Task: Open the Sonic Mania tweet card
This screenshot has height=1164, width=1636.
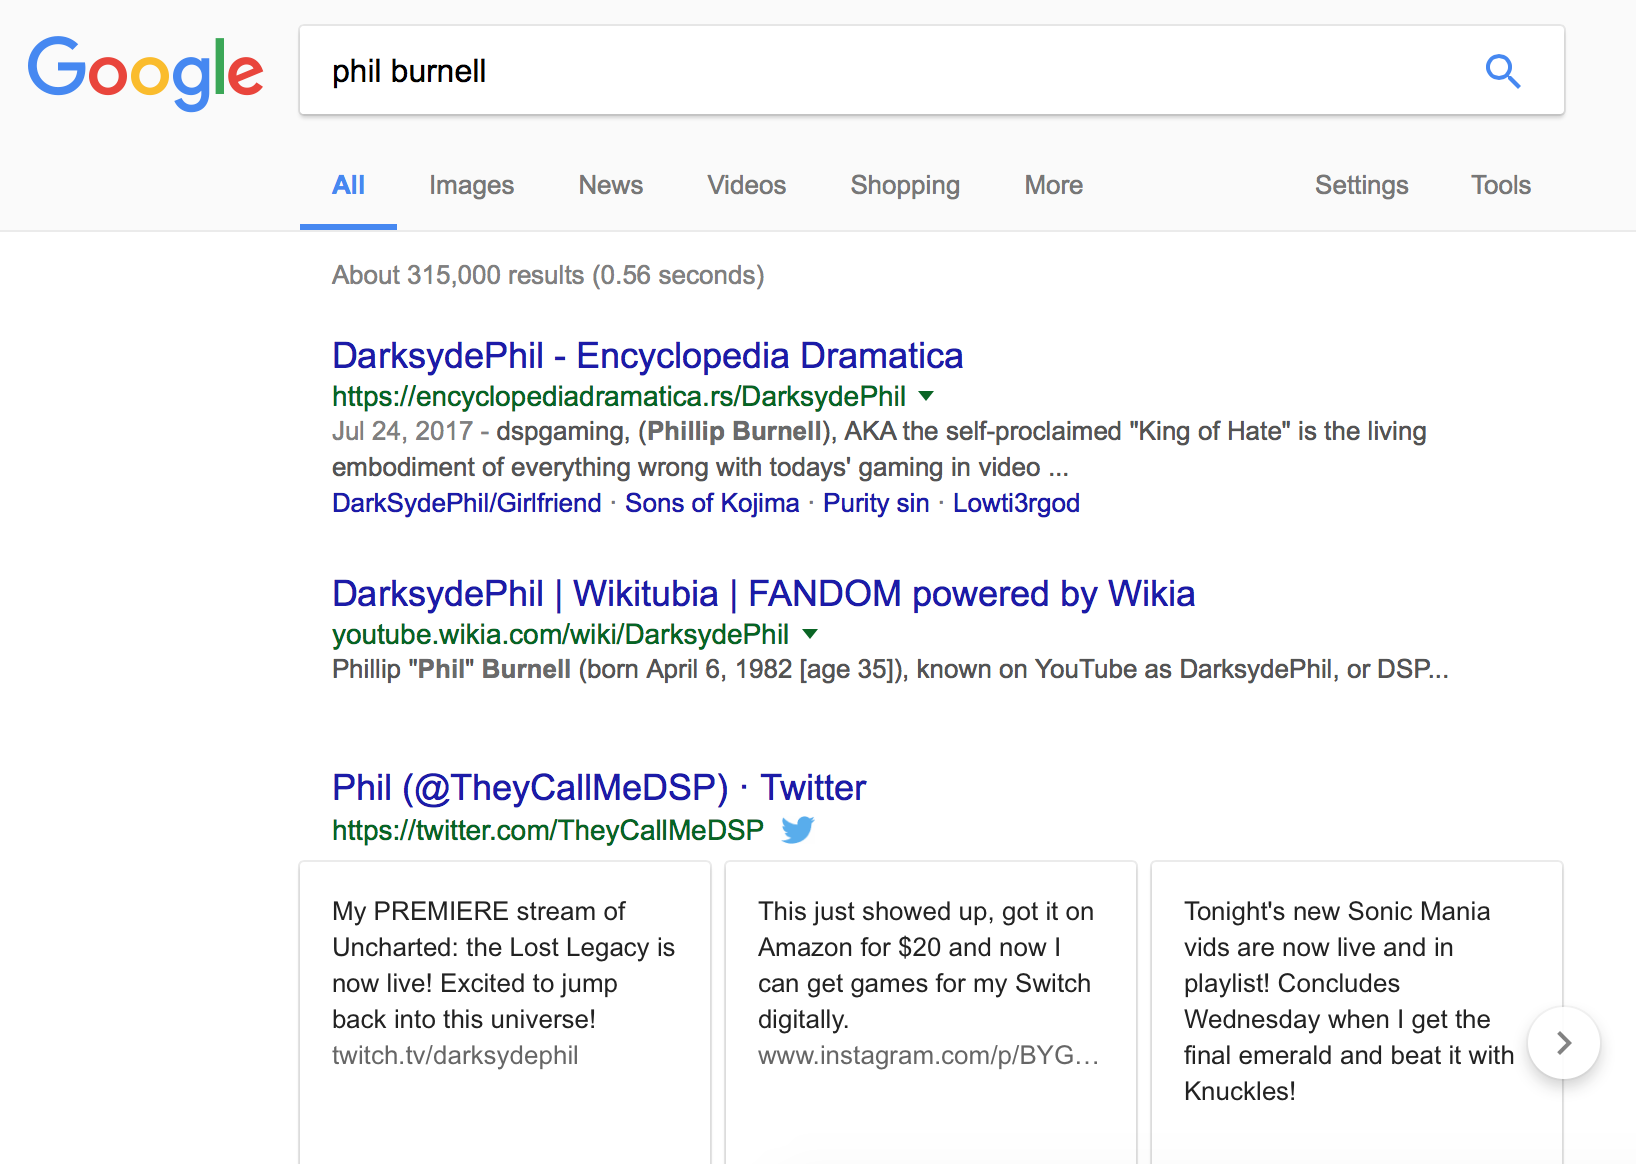Action: coord(1357,1012)
